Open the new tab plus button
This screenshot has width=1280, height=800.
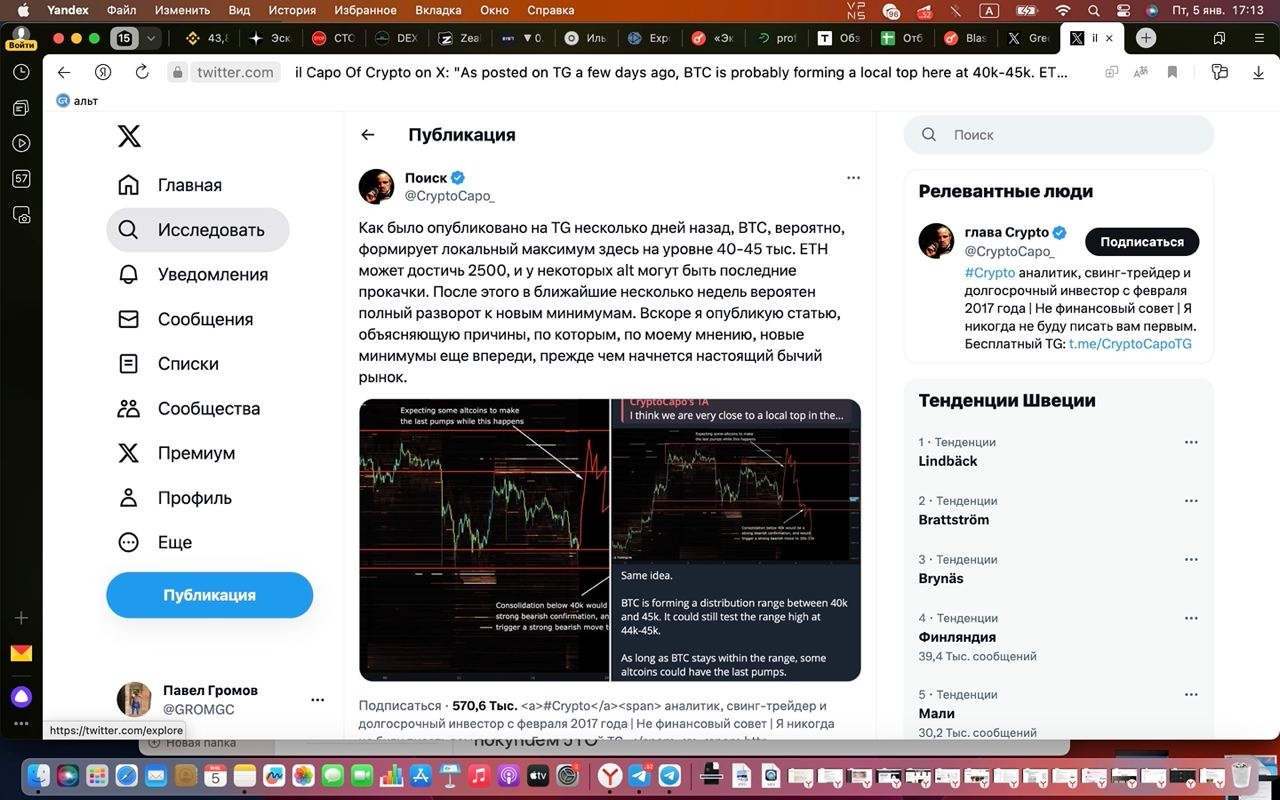point(1146,38)
